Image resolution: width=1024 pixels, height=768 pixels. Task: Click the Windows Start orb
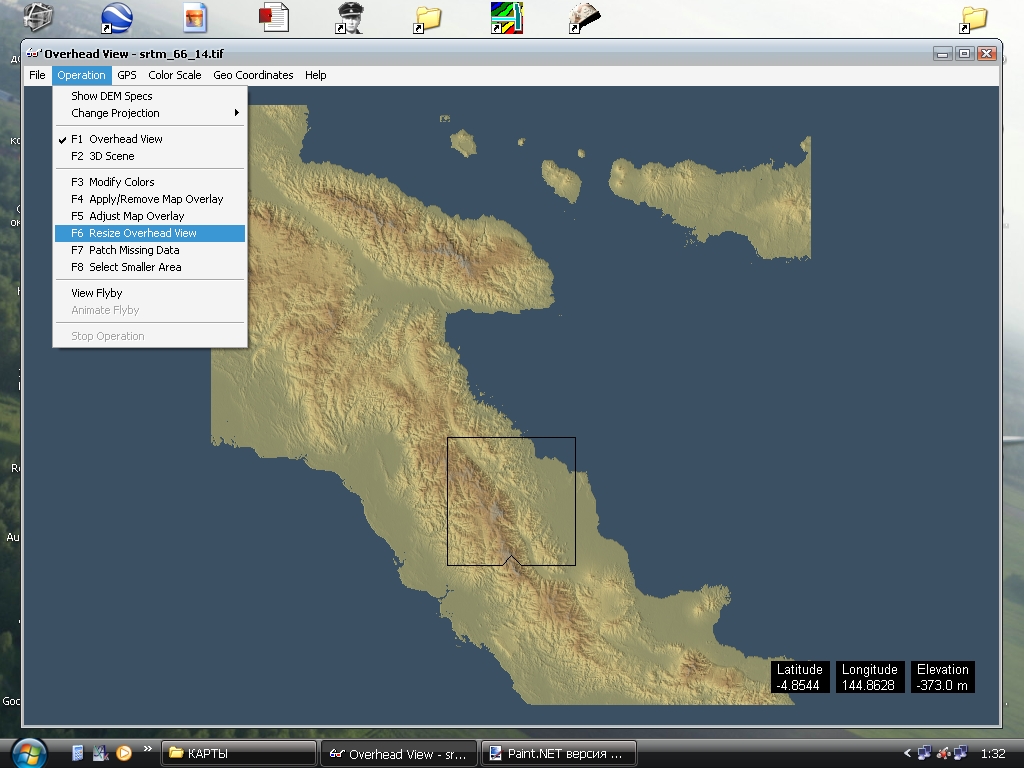[28, 752]
